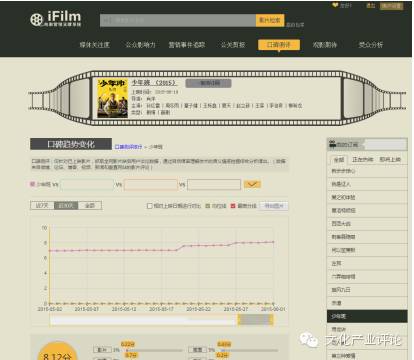The image size is (414, 360).
Task: Click the iFilm film reel logo
Action: tap(37, 19)
